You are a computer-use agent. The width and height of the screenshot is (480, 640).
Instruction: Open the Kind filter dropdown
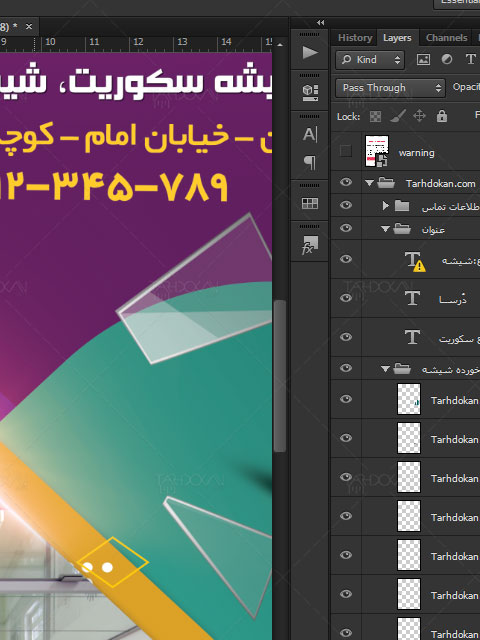pos(370,60)
